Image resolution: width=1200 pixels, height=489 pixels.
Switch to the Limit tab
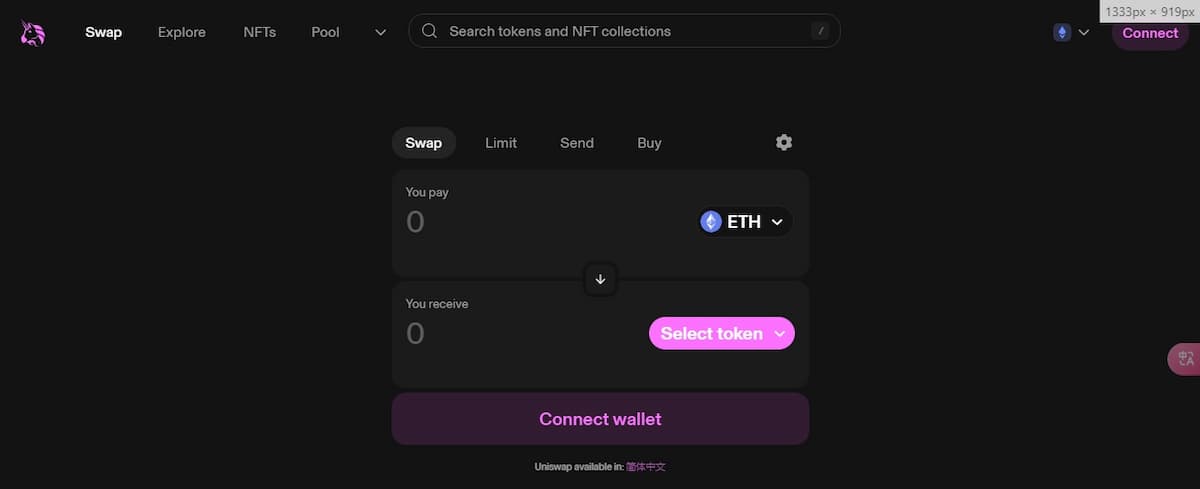click(501, 143)
